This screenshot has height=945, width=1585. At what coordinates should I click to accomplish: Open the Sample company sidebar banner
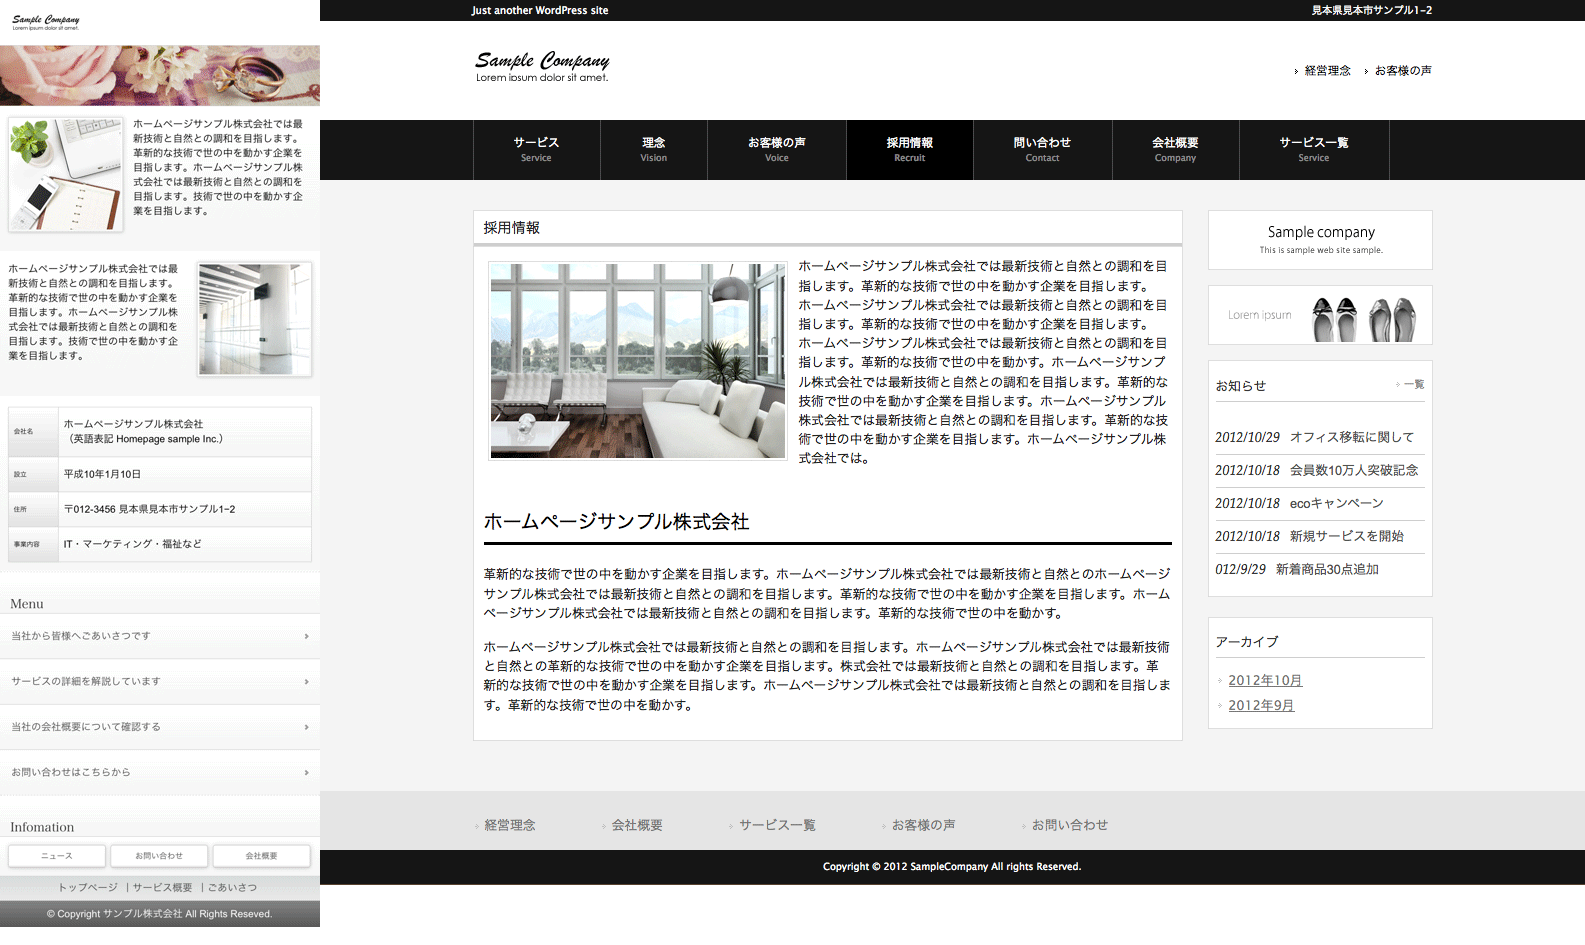(1320, 240)
